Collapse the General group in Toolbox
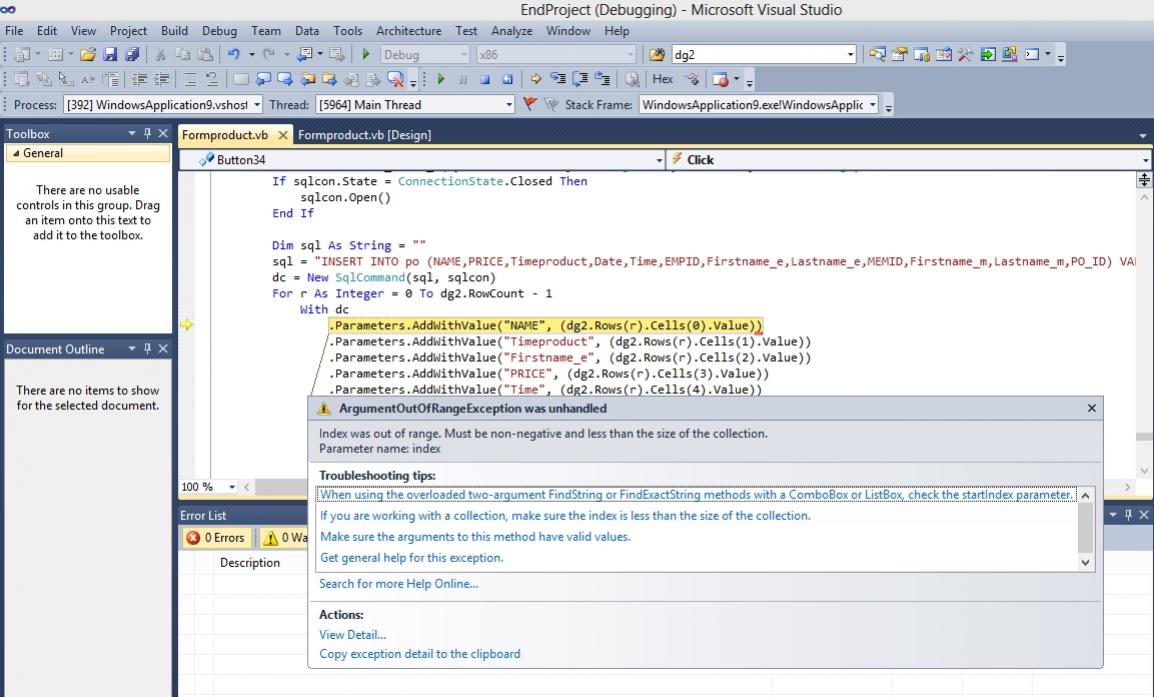Image resolution: width=1154 pixels, height=697 pixels. [x=14, y=154]
